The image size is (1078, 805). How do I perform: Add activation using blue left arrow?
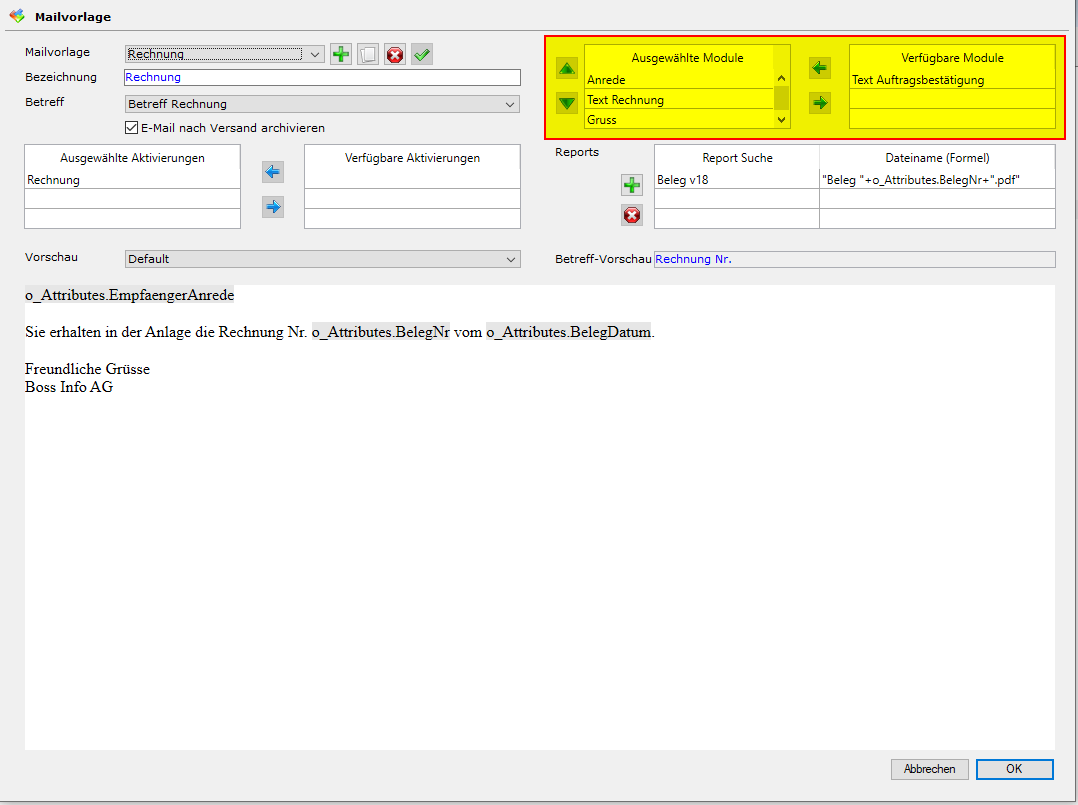(x=273, y=172)
